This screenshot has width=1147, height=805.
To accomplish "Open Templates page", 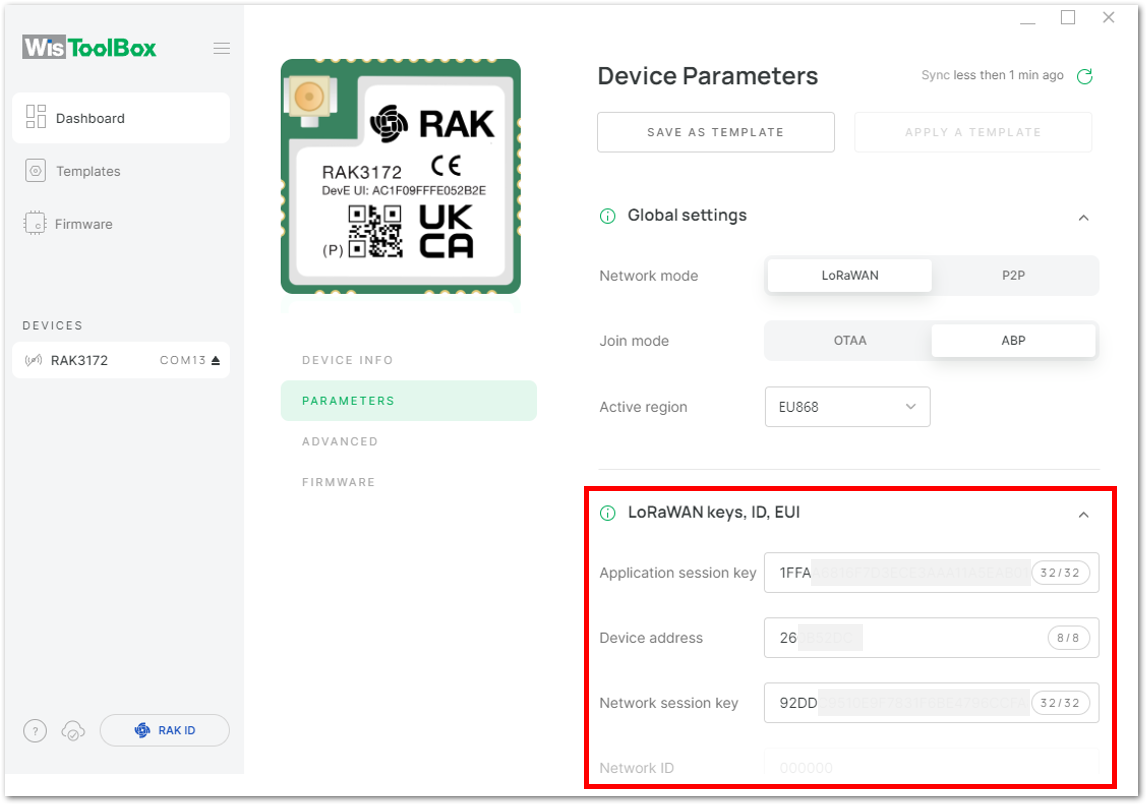I will (88, 171).
